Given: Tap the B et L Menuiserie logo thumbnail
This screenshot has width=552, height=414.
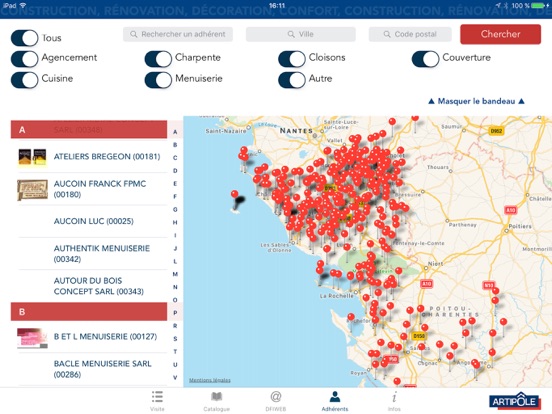Looking at the screenshot, I should click(32, 338).
